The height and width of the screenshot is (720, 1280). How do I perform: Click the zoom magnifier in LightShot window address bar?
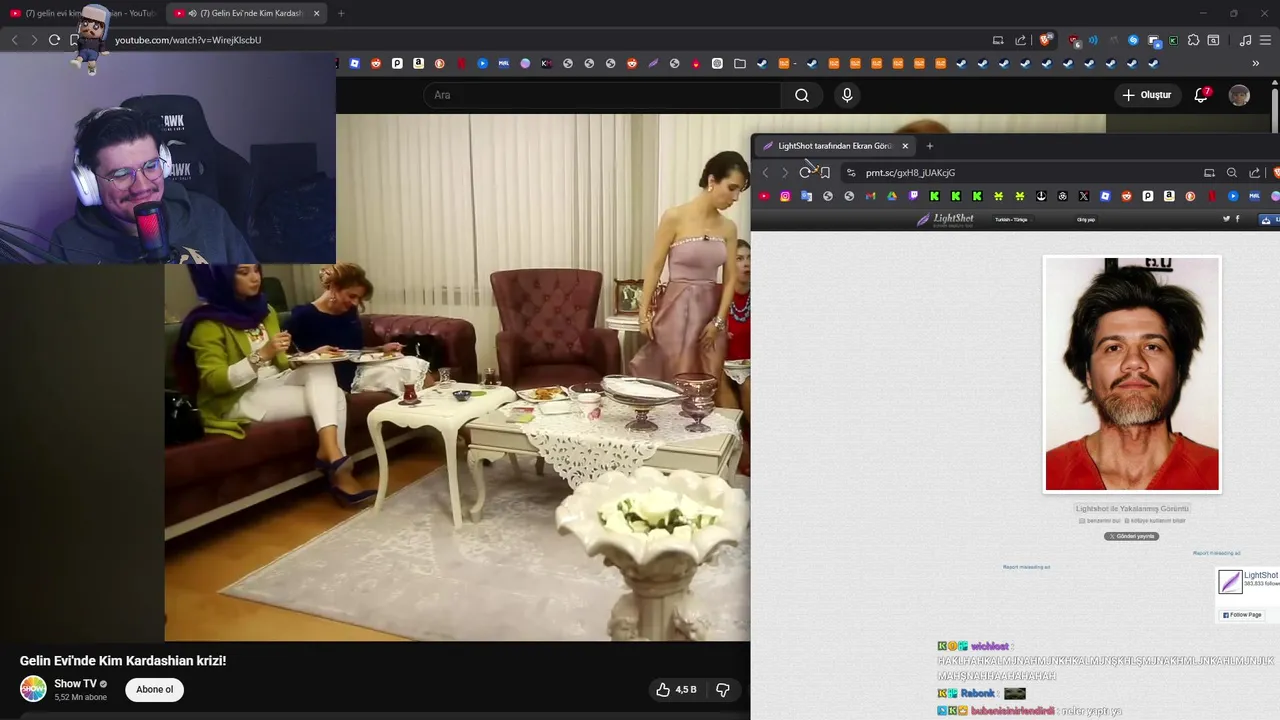point(1232,172)
